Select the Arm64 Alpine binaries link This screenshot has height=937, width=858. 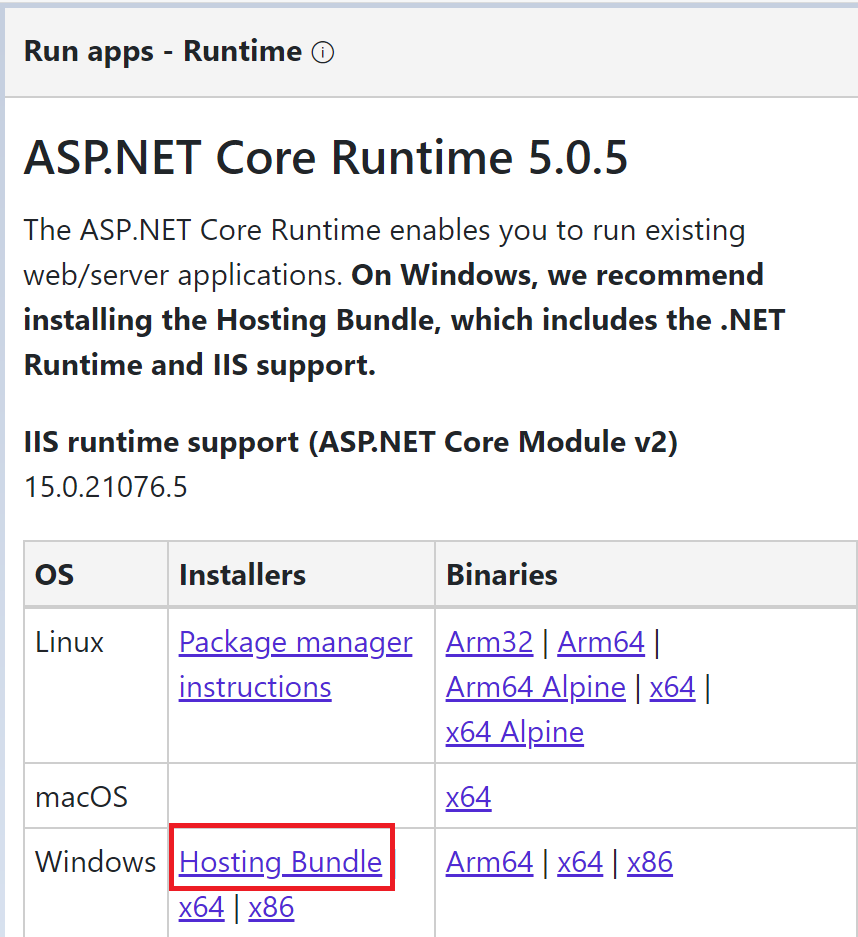[535, 687]
